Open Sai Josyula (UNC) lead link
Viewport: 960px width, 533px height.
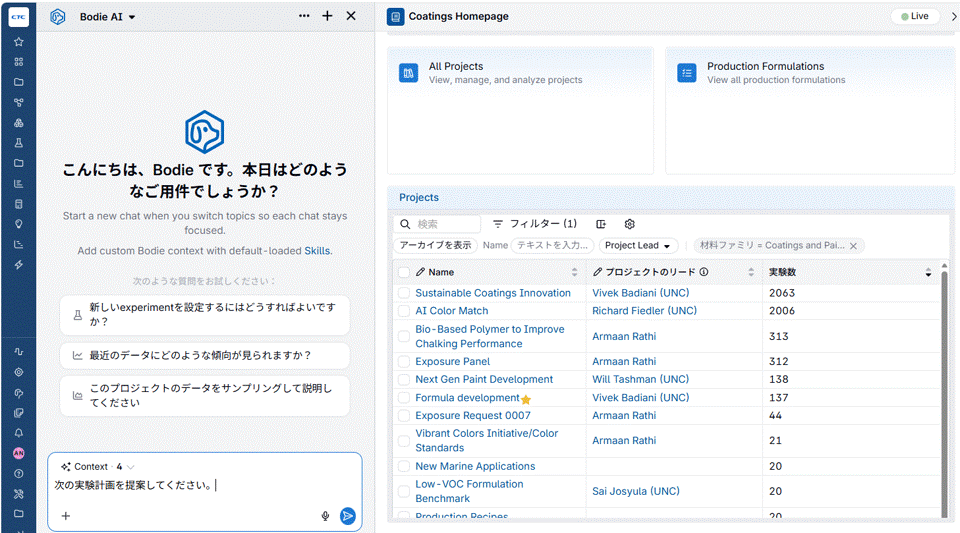[x=636, y=491]
